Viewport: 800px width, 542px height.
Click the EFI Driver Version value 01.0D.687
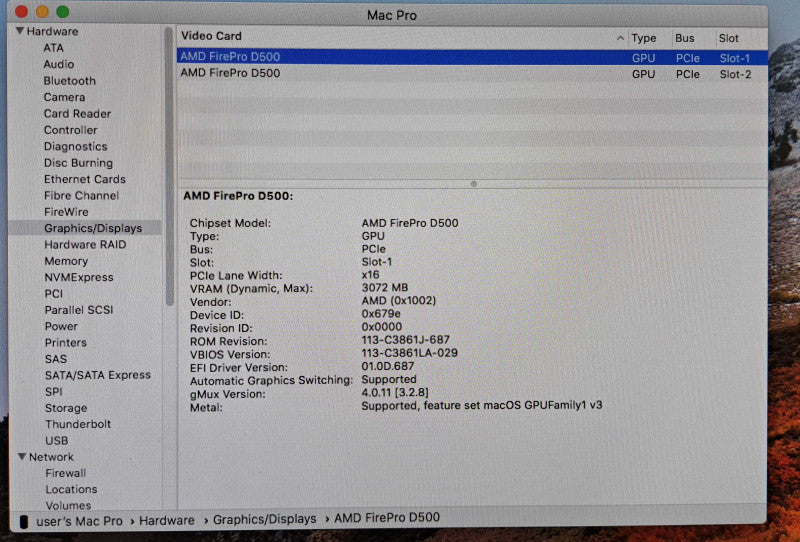388,366
